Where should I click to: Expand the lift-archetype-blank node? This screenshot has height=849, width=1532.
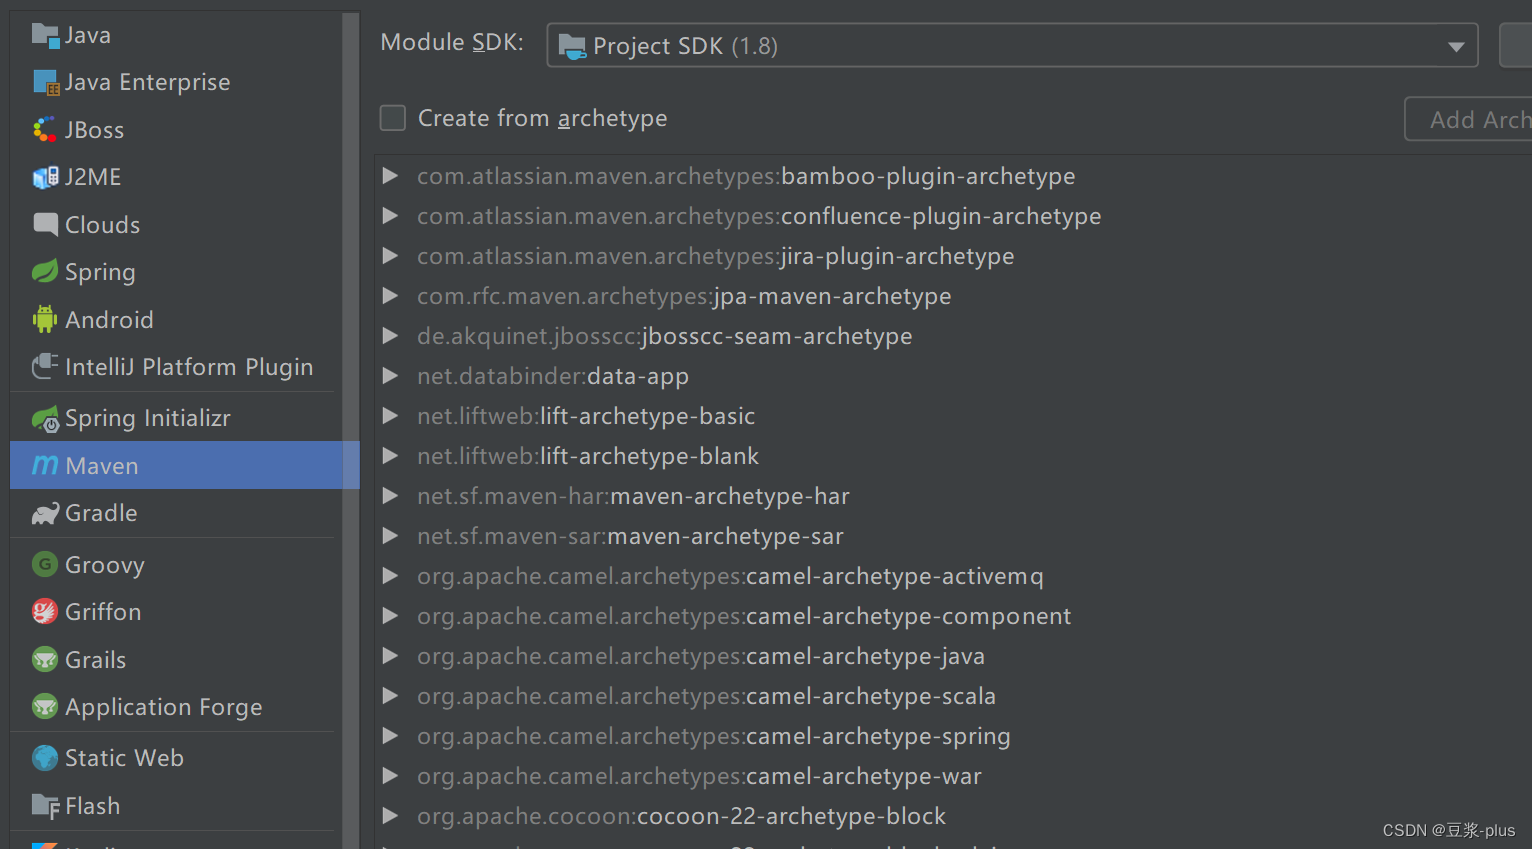pos(391,456)
